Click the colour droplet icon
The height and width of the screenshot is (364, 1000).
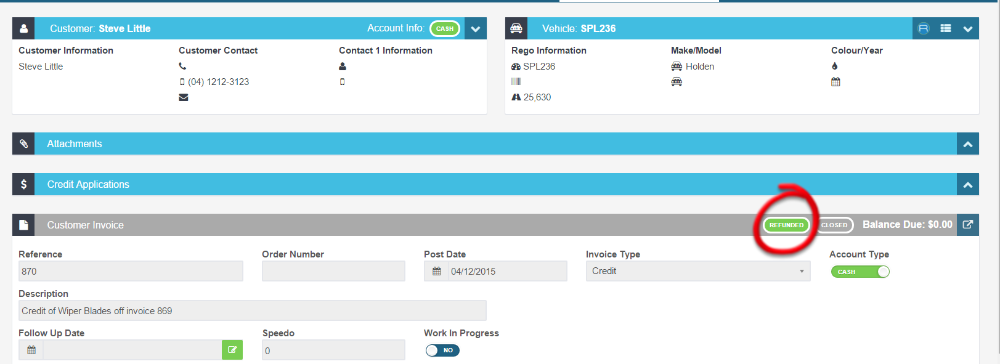[x=835, y=66]
